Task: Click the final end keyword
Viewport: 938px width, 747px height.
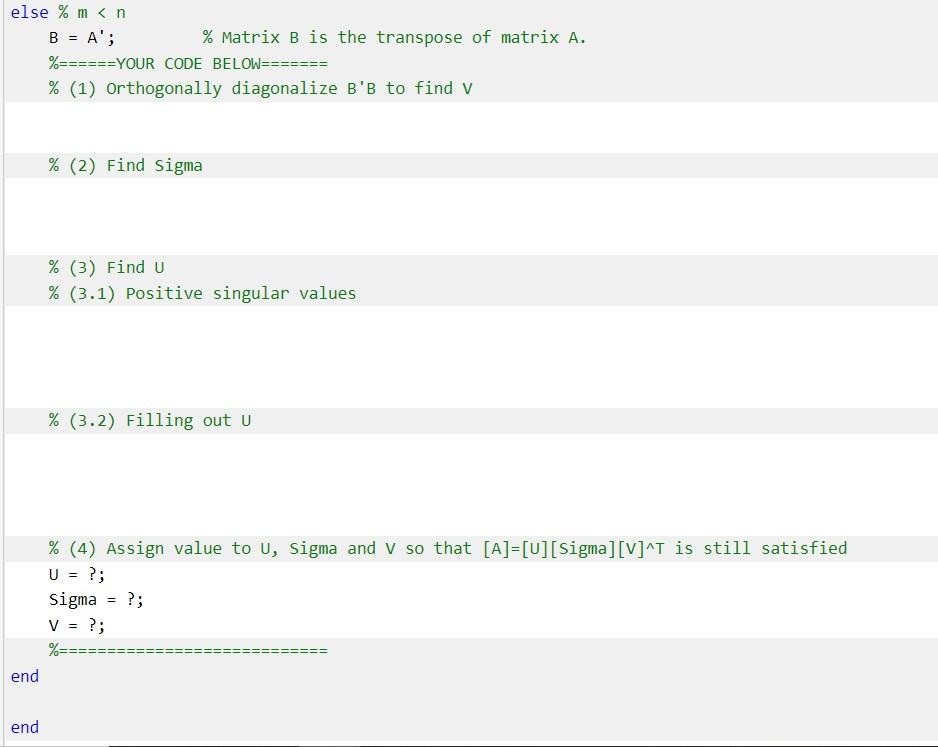Action: pyautogui.click(x=23, y=727)
